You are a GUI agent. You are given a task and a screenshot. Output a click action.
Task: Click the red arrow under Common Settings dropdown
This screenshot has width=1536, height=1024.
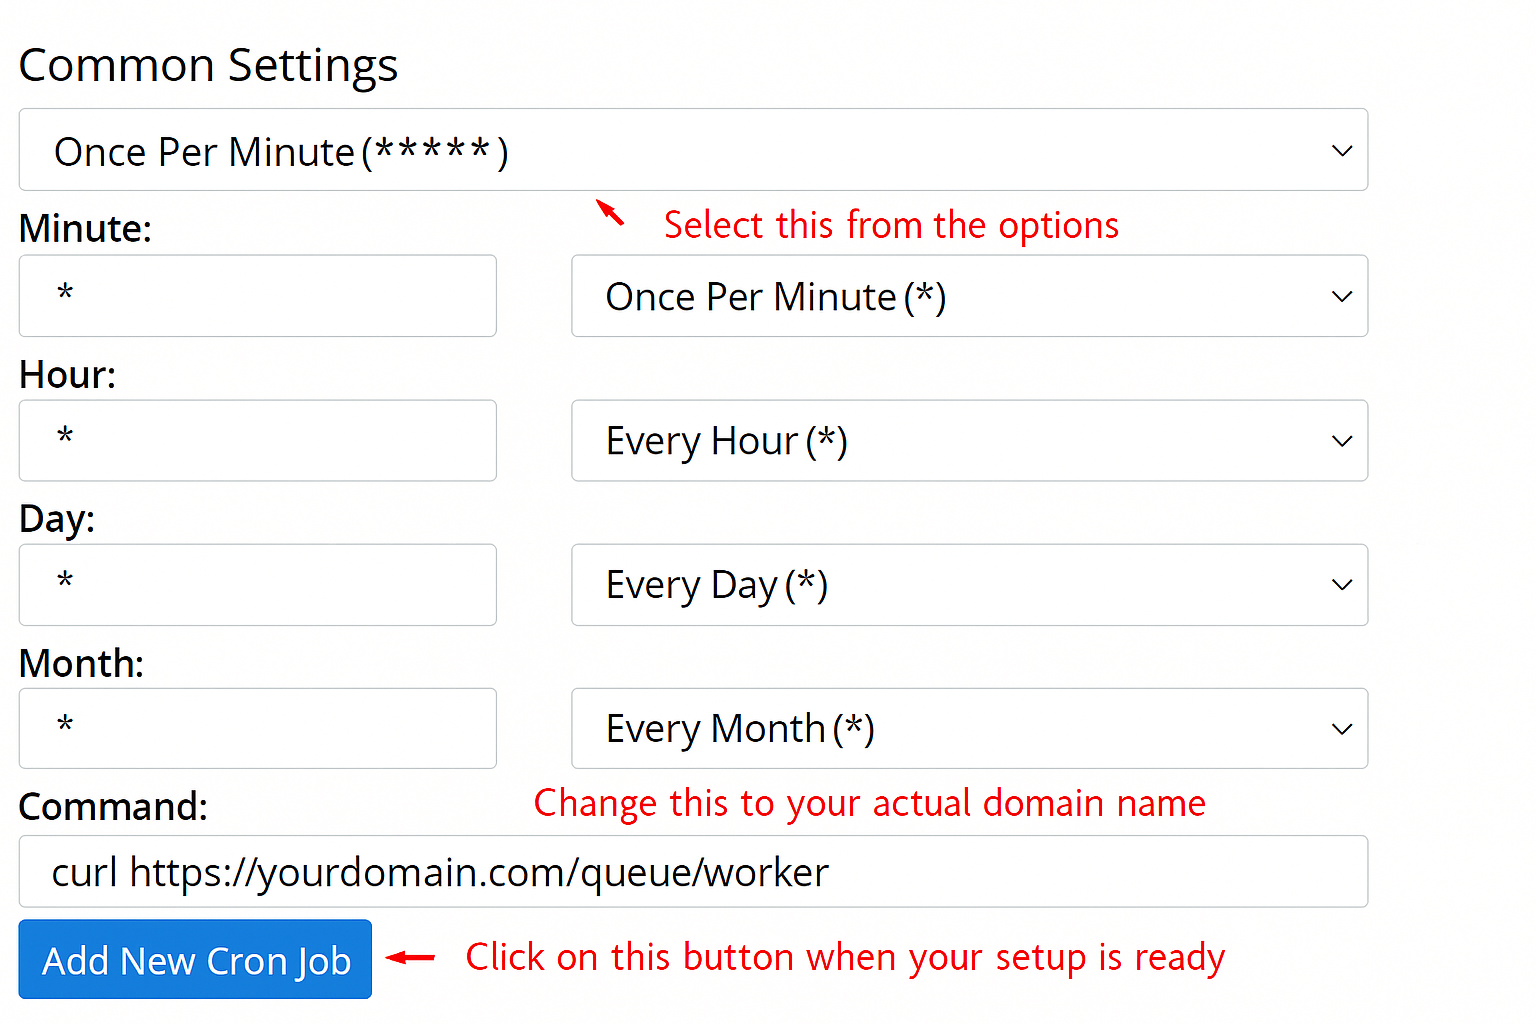pos(610,212)
